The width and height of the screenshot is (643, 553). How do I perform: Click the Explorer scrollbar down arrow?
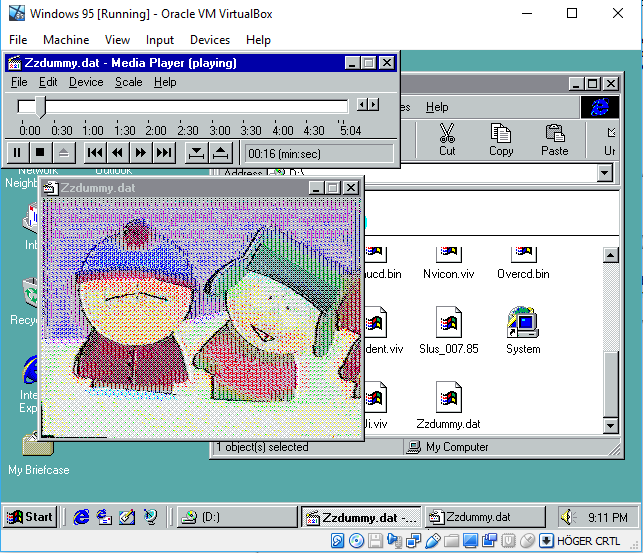[611, 426]
